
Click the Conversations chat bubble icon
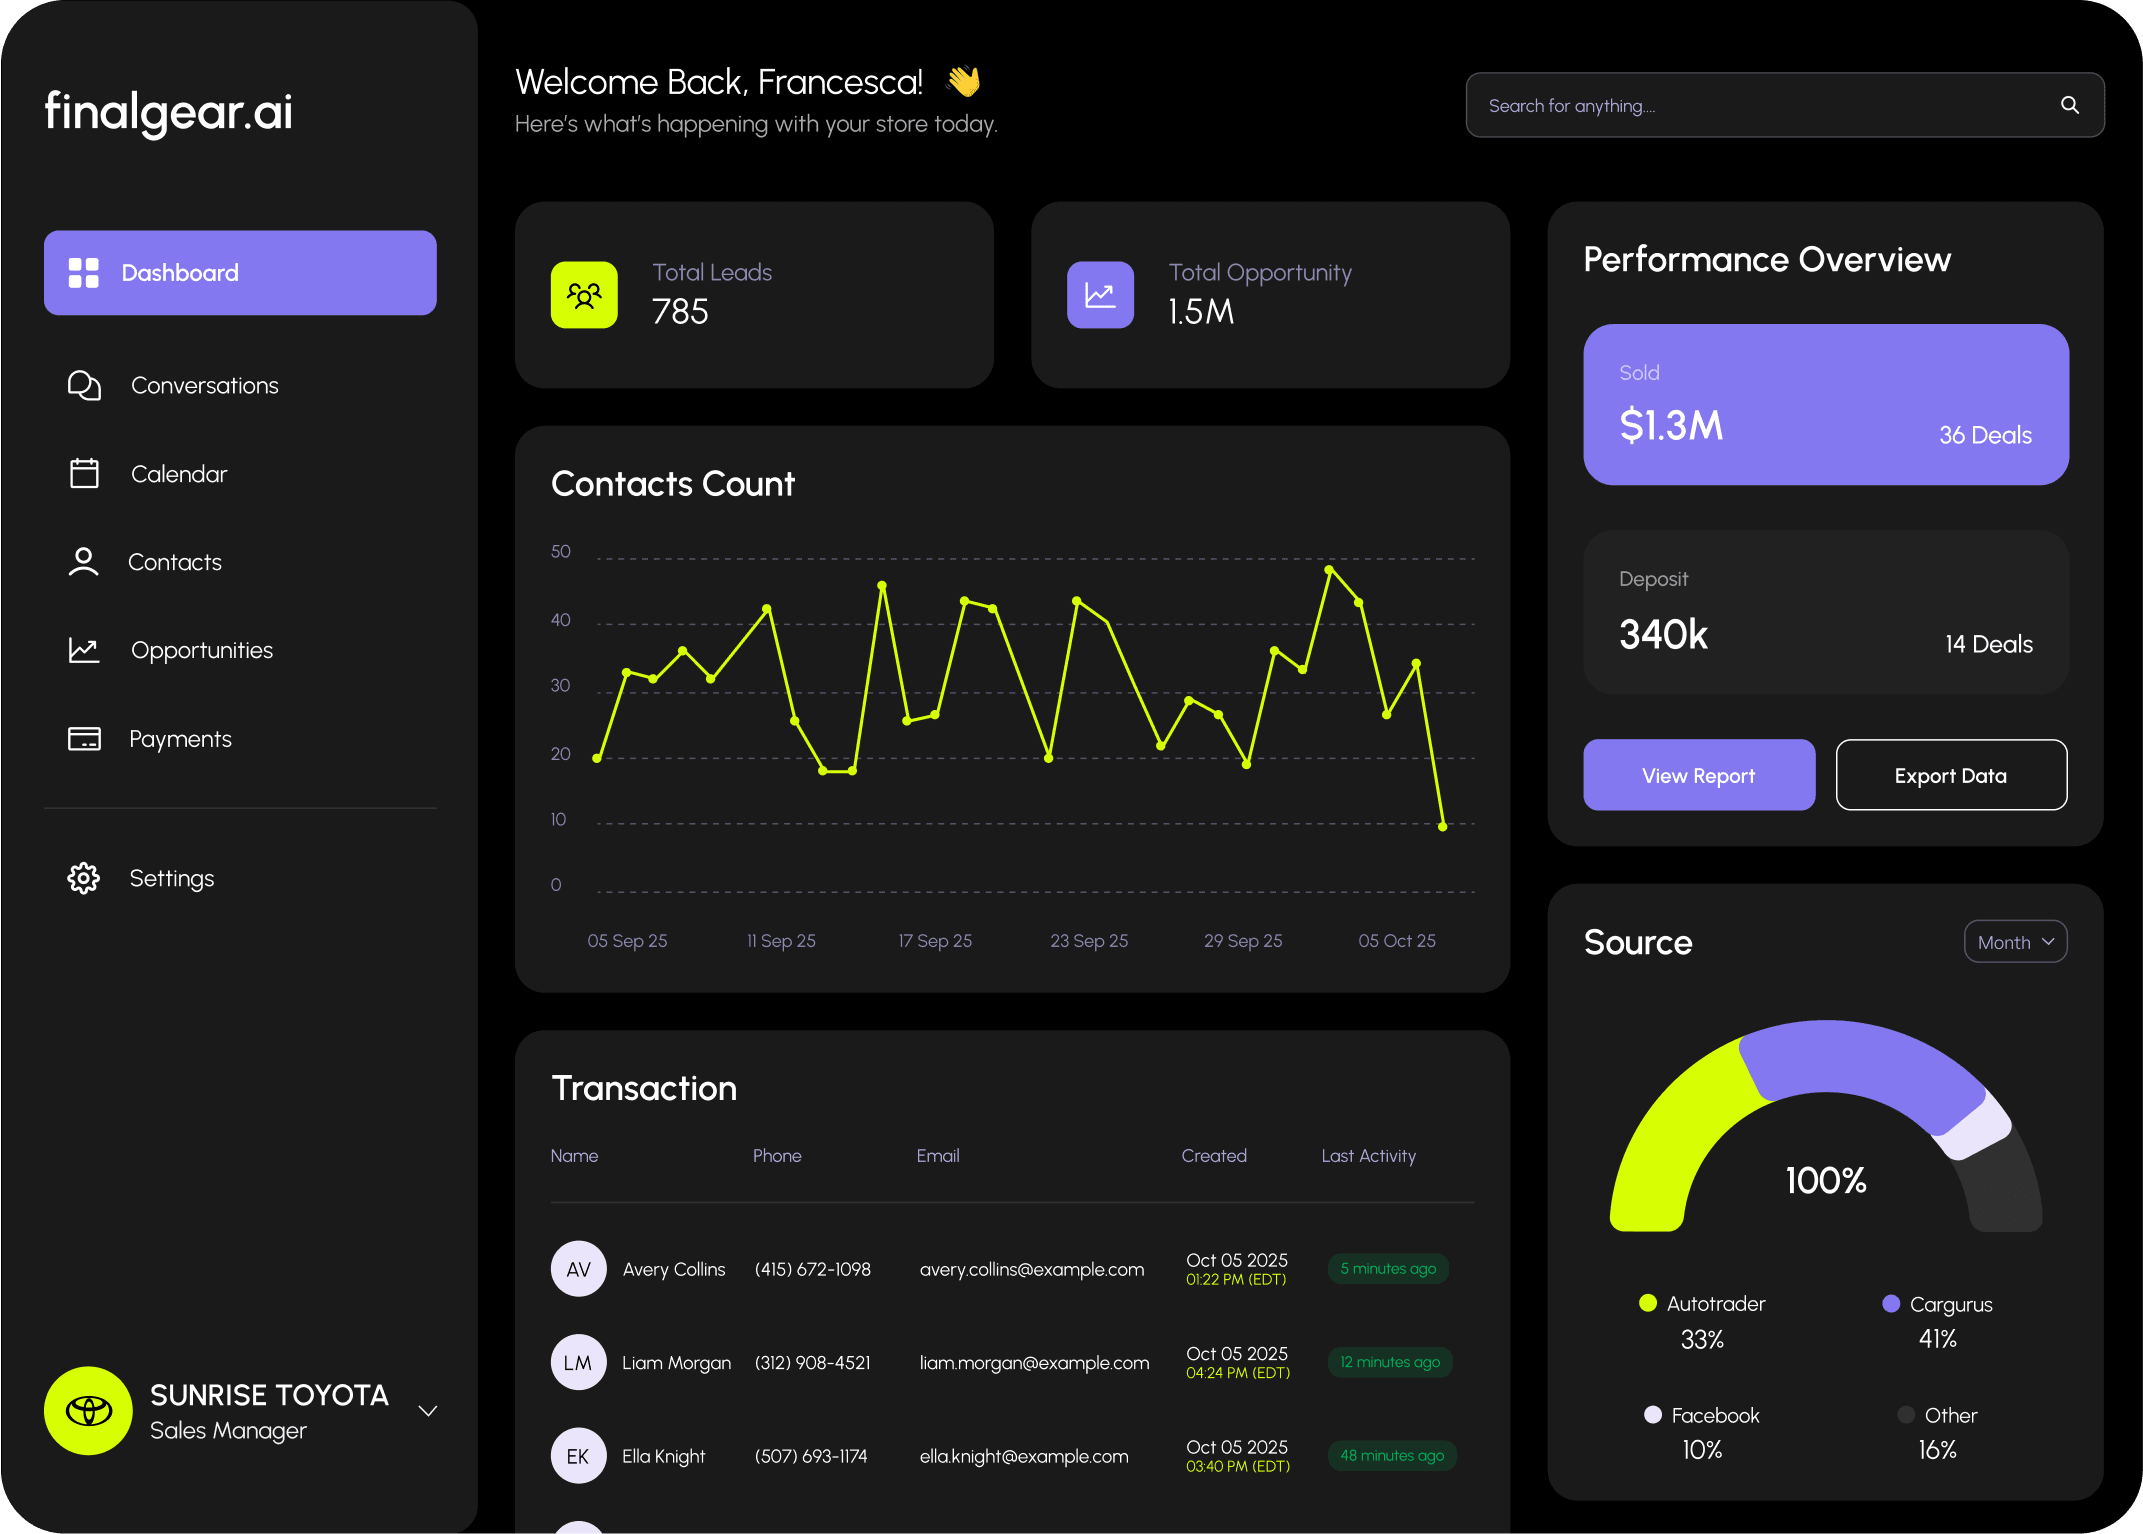tap(84, 386)
